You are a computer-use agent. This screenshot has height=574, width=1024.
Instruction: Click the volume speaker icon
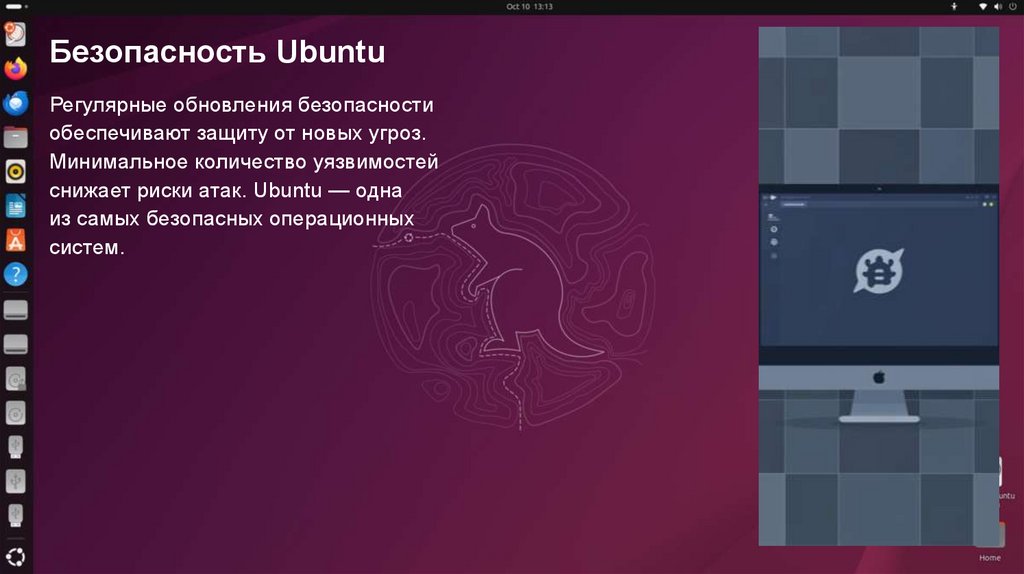click(998, 7)
